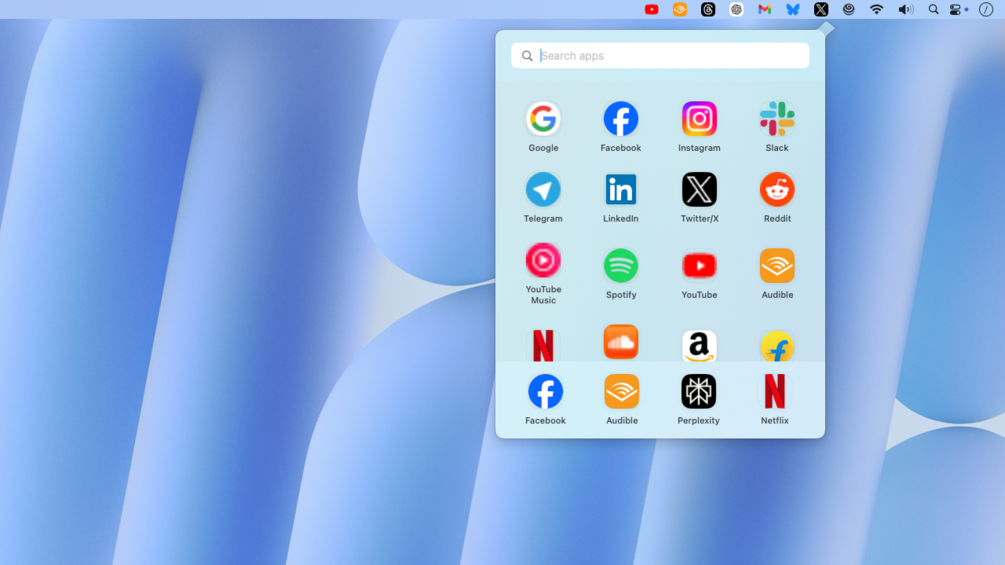Image resolution: width=1005 pixels, height=565 pixels.
Task: Click the Bluesky butterfly icon in menu bar
Action: coord(793,9)
